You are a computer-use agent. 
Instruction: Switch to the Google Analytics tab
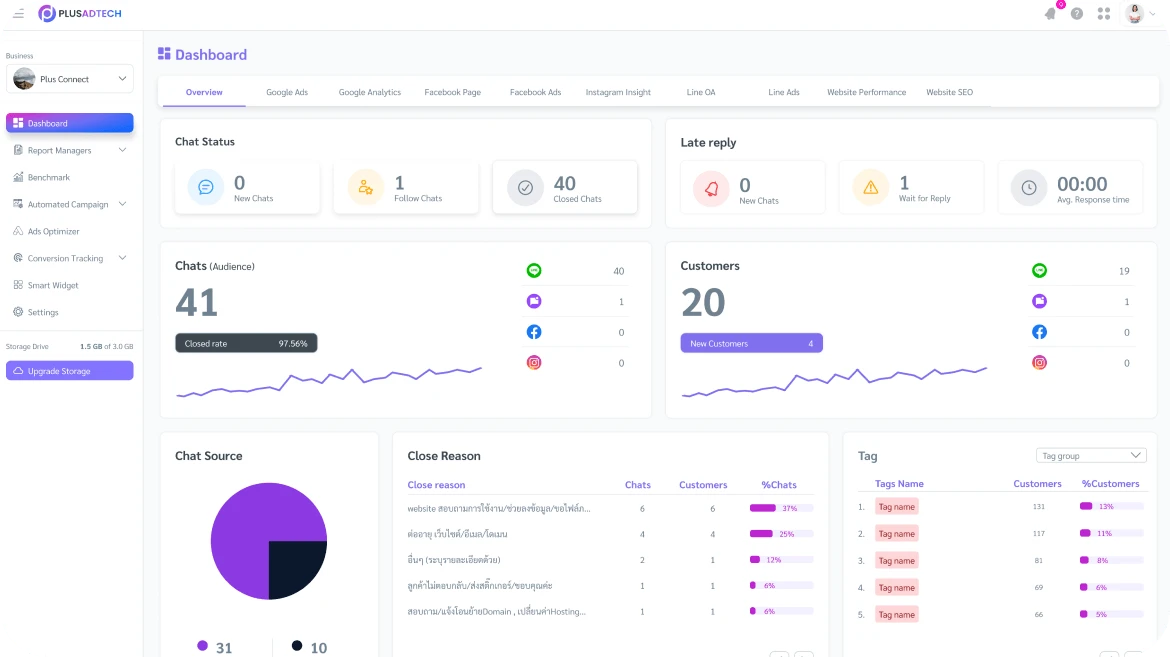tap(369, 92)
